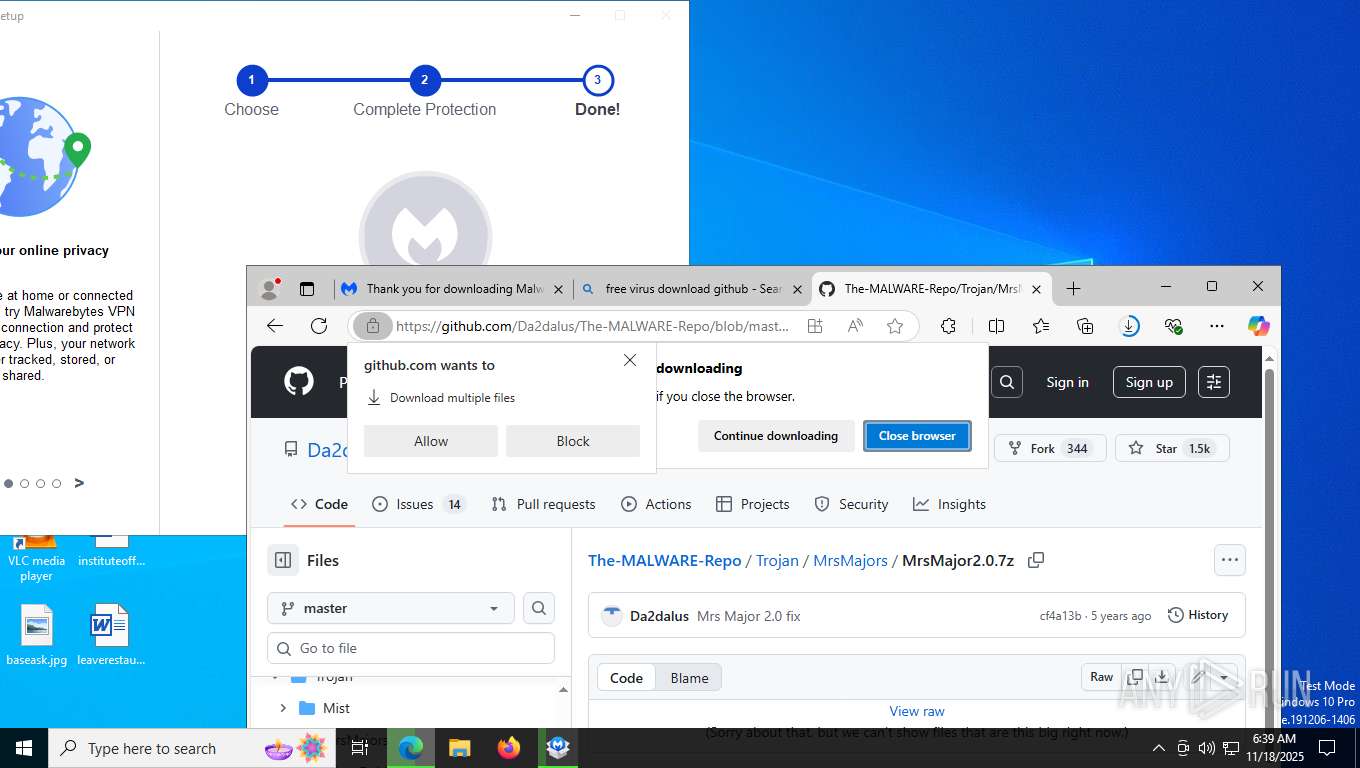Close the free virus download search tab
The width and height of the screenshot is (1360, 768).
point(797,289)
